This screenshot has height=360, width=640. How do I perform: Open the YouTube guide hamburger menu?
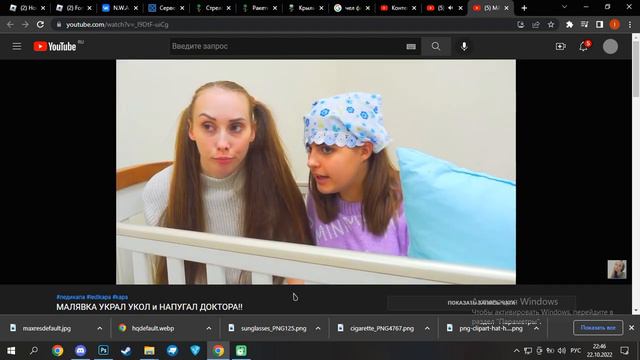[x=17, y=47]
